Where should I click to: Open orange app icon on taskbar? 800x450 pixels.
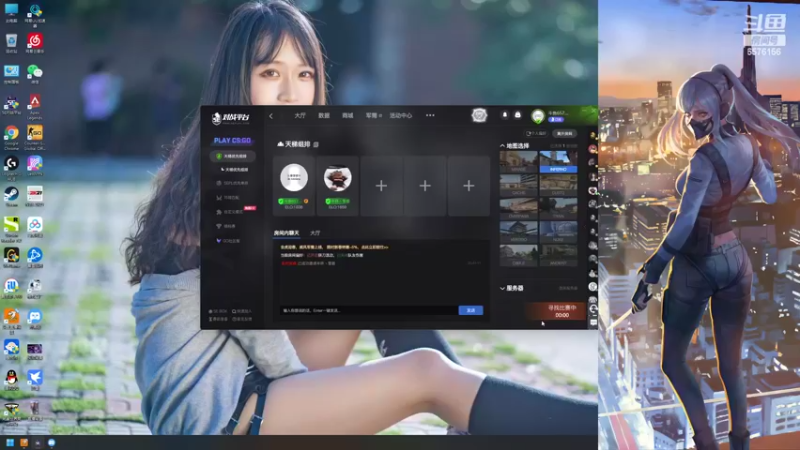click(23, 443)
